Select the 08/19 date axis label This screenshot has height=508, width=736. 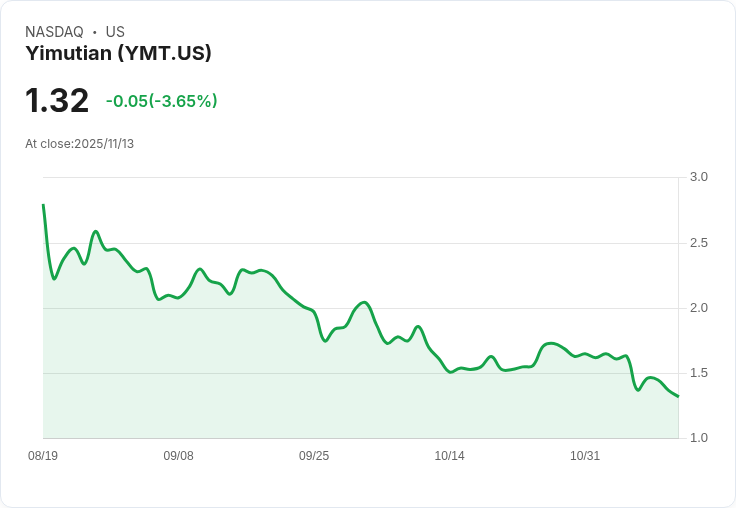click(x=43, y=456)
